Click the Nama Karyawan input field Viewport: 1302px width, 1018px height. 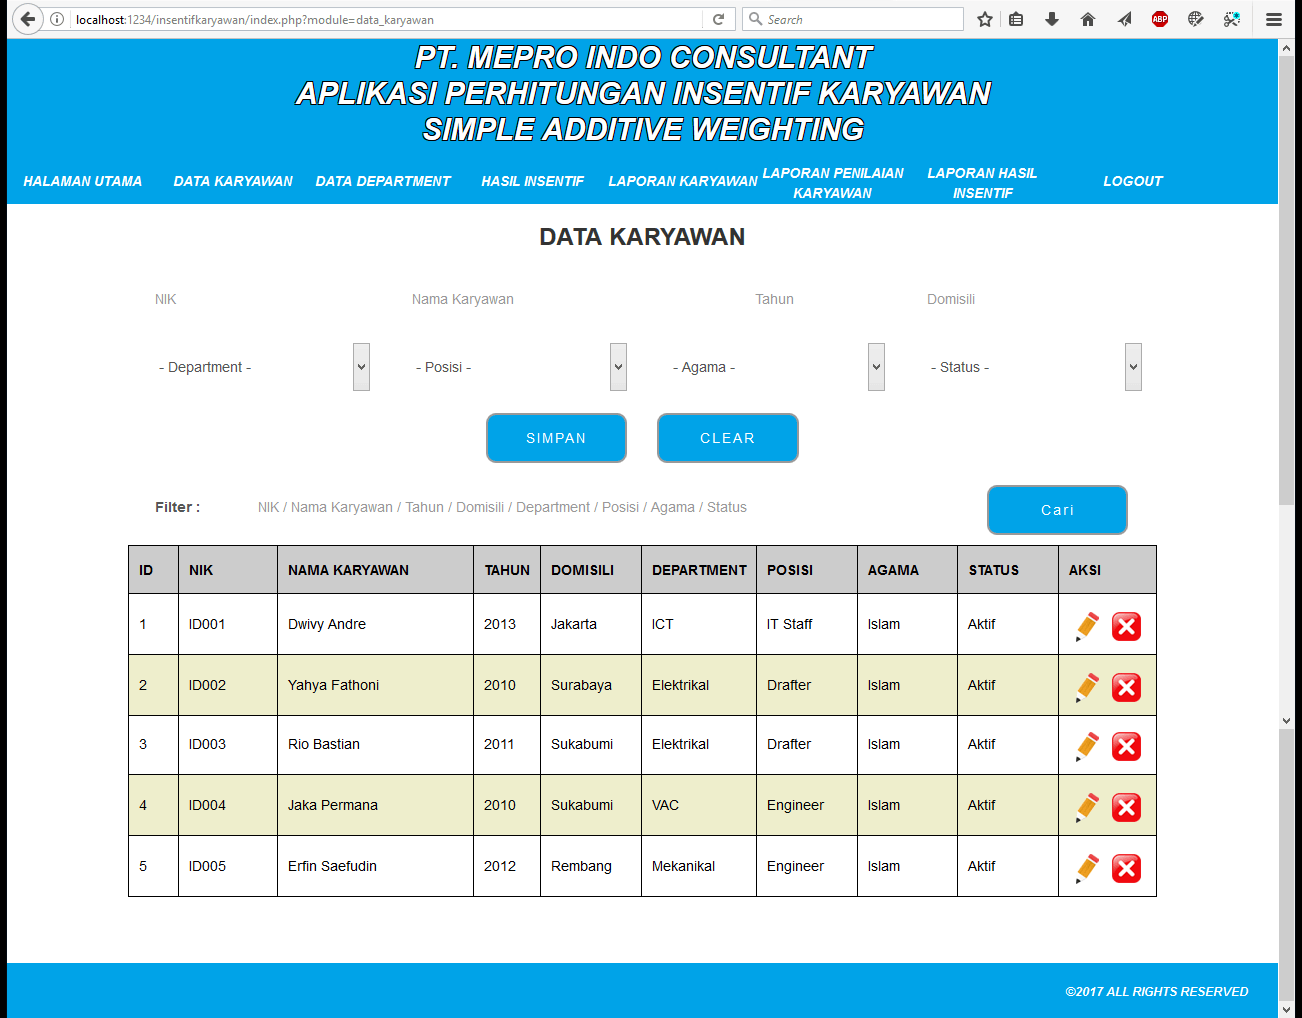[x=520, y=299]
